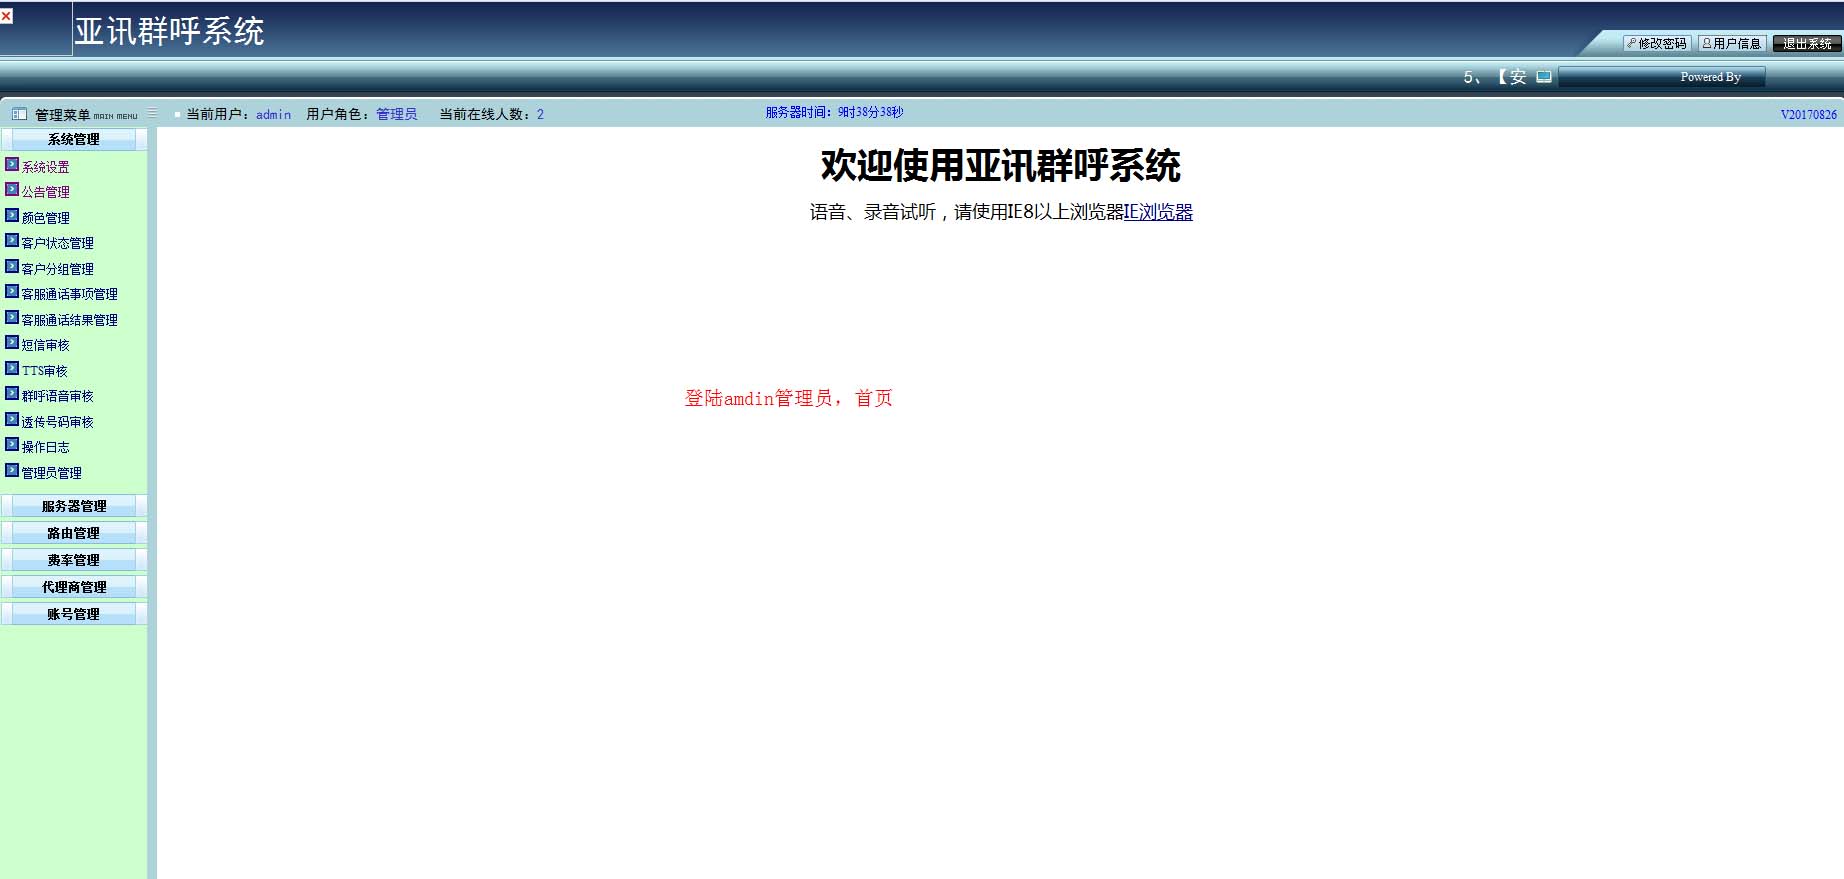Image resolution: width=1844 pixels, height=879 pixels.
Task: Click the arrow icon beside 公告管理
Action: pos(12,190)
